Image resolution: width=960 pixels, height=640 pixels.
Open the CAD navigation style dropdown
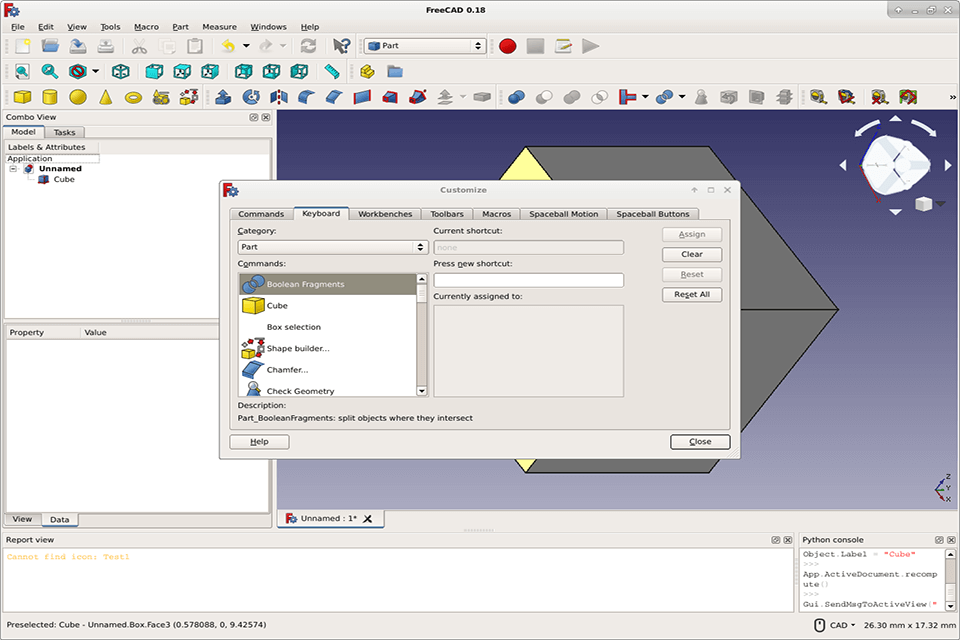843,625
